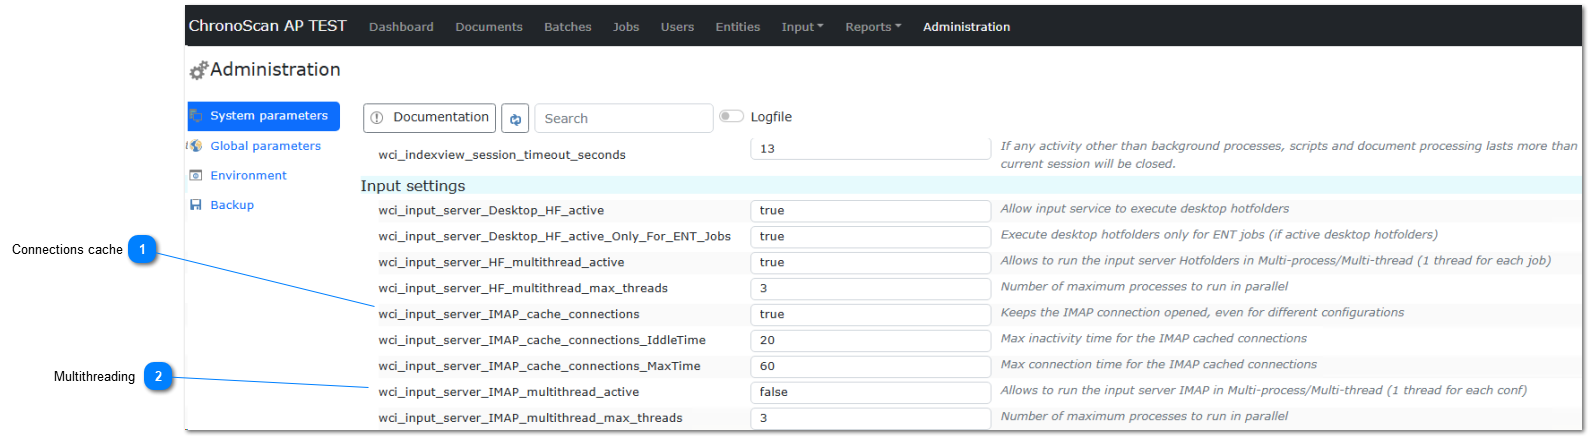1591x439 pixels.
Task: Expand the Input dropdown in navbar
Action: click(802, 27)
